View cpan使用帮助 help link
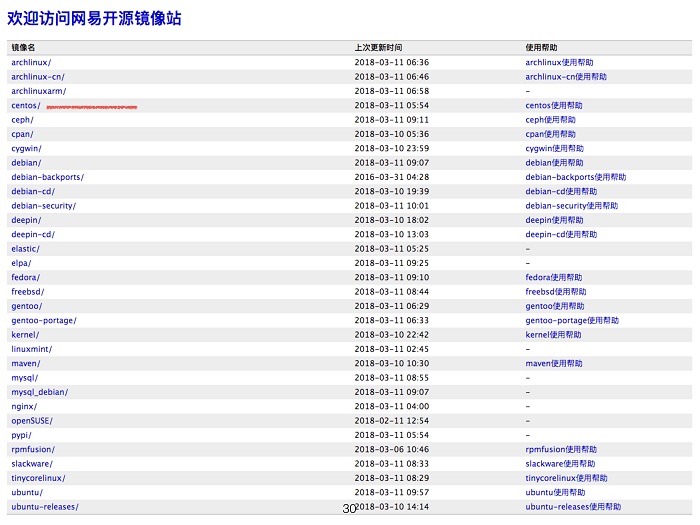 550,134
